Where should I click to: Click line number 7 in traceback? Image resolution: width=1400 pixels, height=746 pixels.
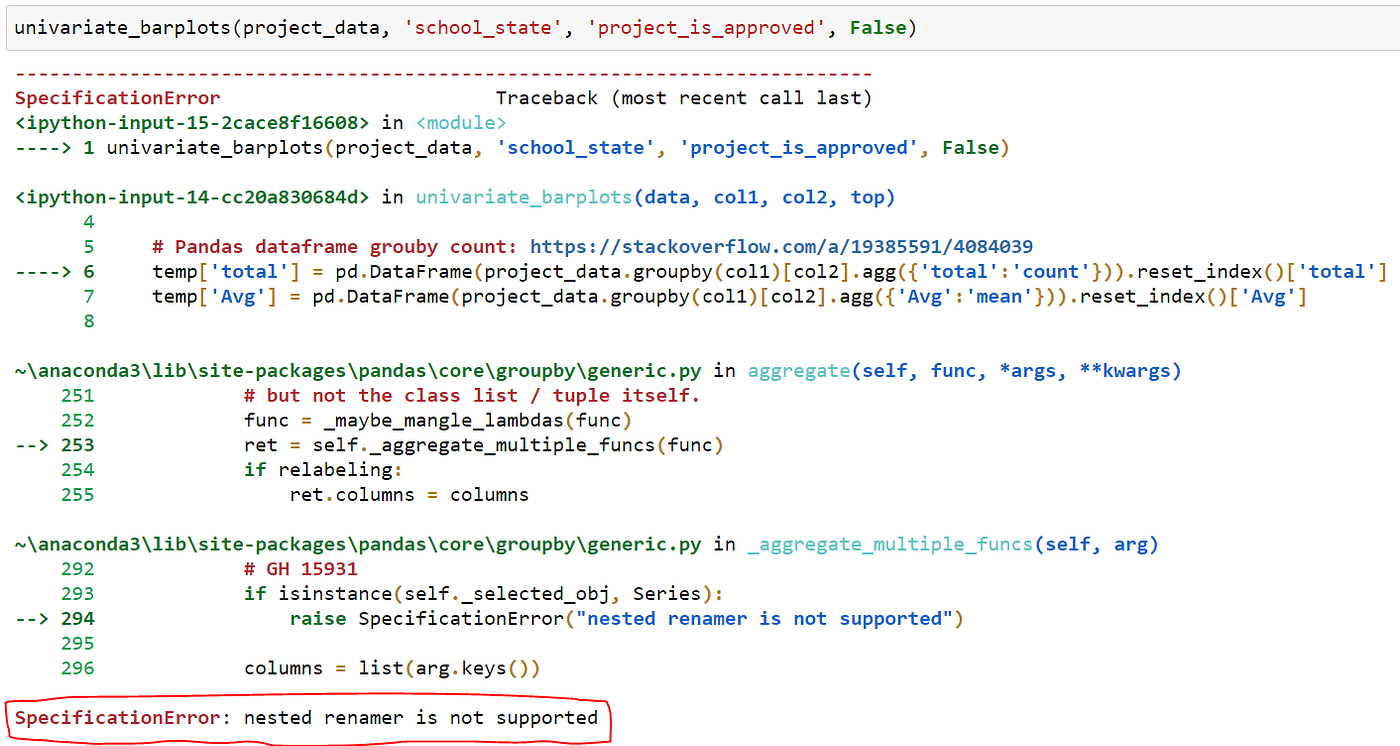coord(88,295)
